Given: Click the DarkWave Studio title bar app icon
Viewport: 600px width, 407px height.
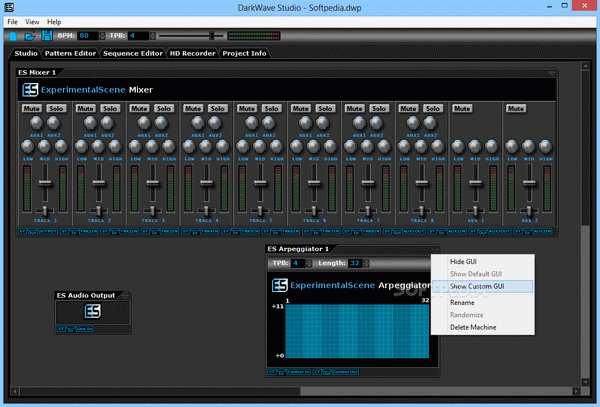Looking at the screenshot, I should click(9, 7).
